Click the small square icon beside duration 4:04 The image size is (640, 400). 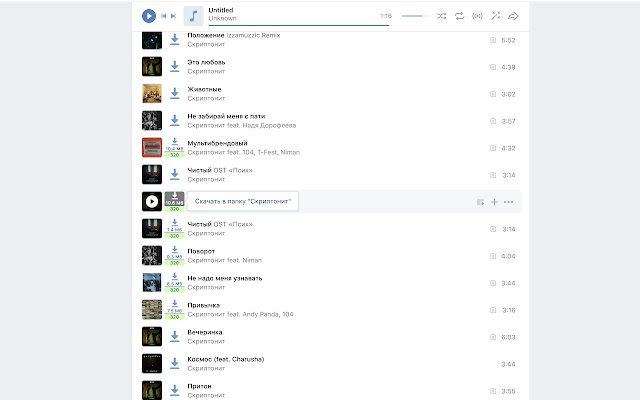(493, 256)
